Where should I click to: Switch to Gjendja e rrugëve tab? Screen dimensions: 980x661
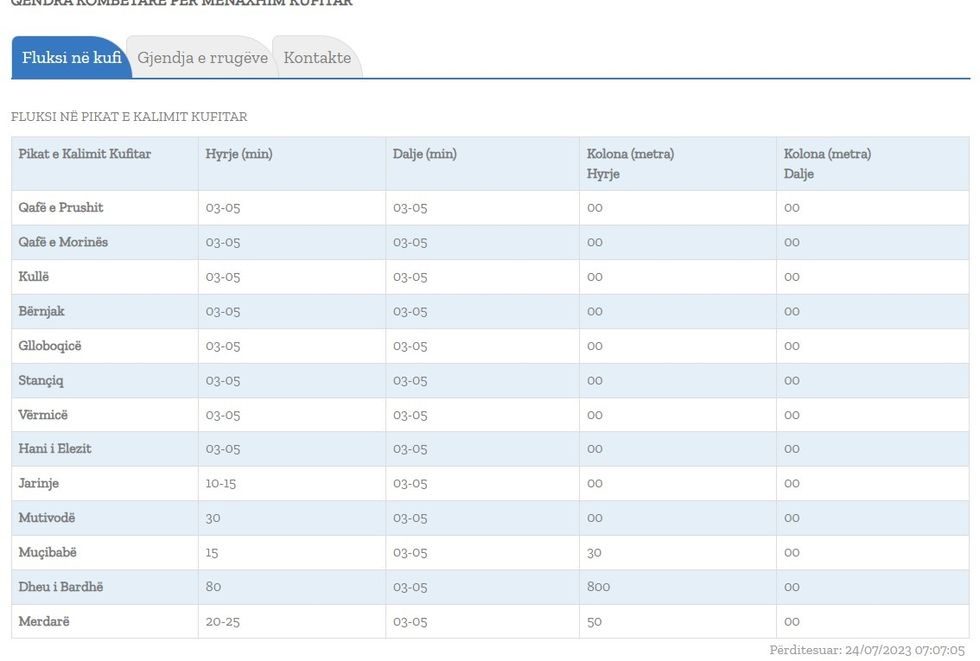202,58
